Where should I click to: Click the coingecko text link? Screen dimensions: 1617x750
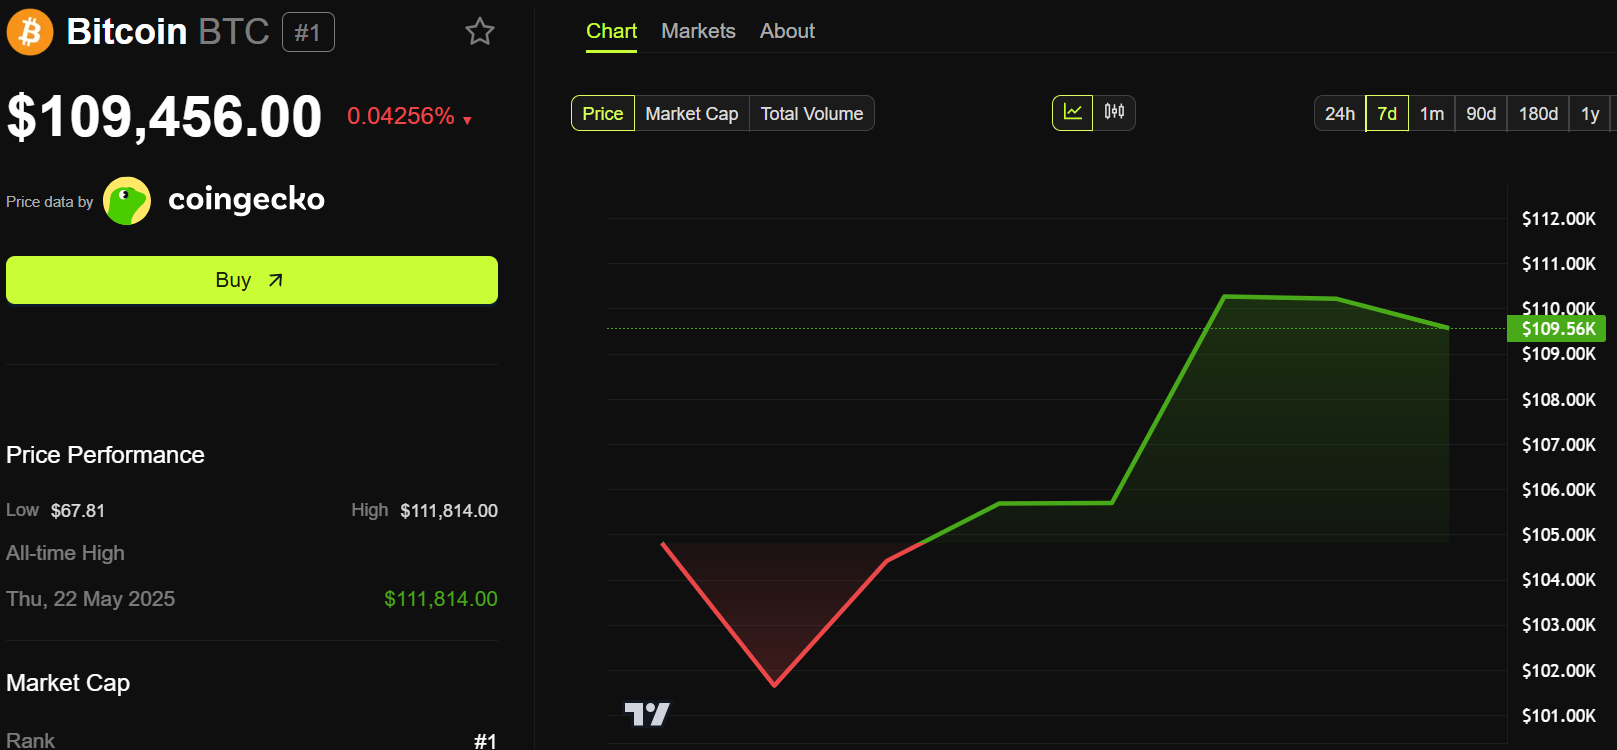click(246, 199)
